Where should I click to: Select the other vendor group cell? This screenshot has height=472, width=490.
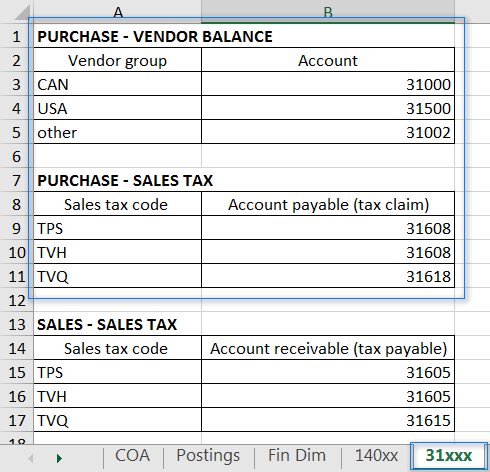click(x=118, y=132)
